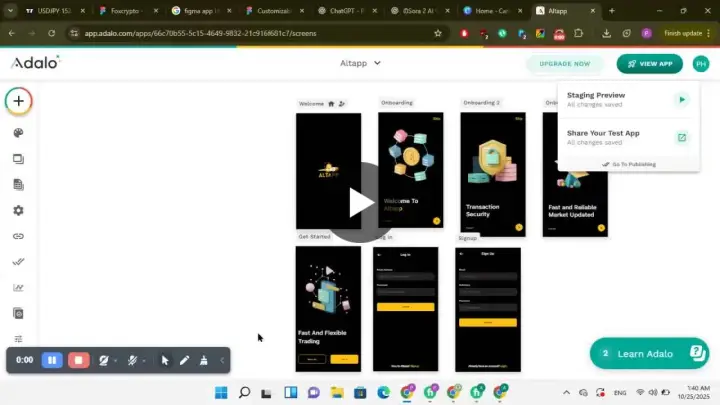Pause the recording with pause button
Screen dimensions: 720x405
[x=52, y=360]
